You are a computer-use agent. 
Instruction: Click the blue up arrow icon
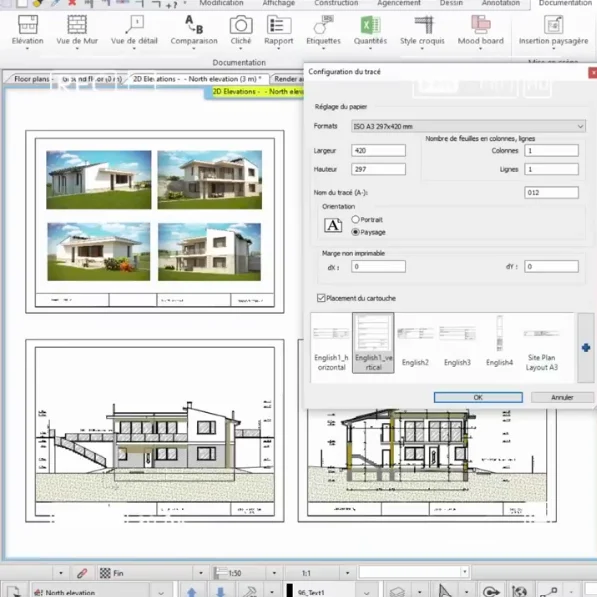coord(192,592)
